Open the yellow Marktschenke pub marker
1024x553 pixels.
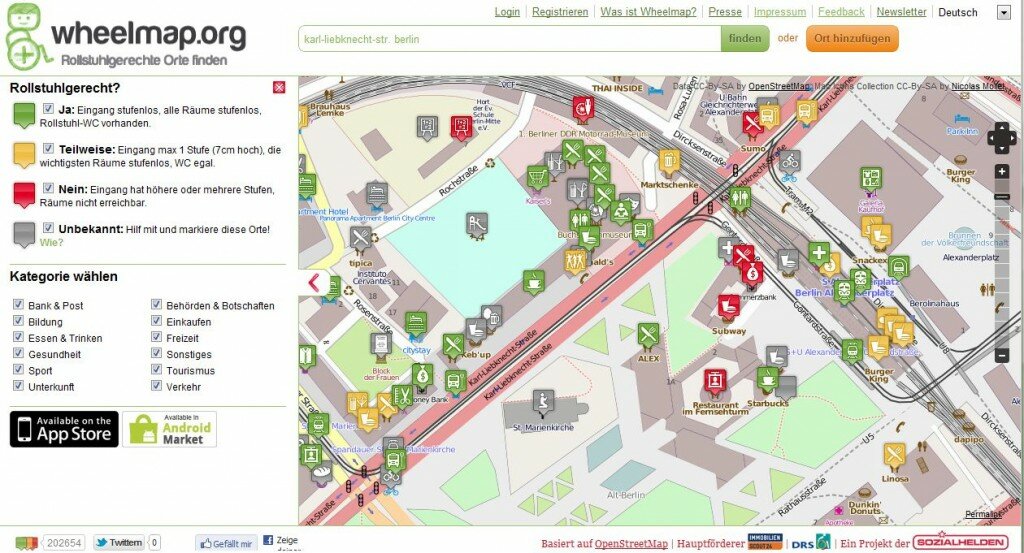669,163
